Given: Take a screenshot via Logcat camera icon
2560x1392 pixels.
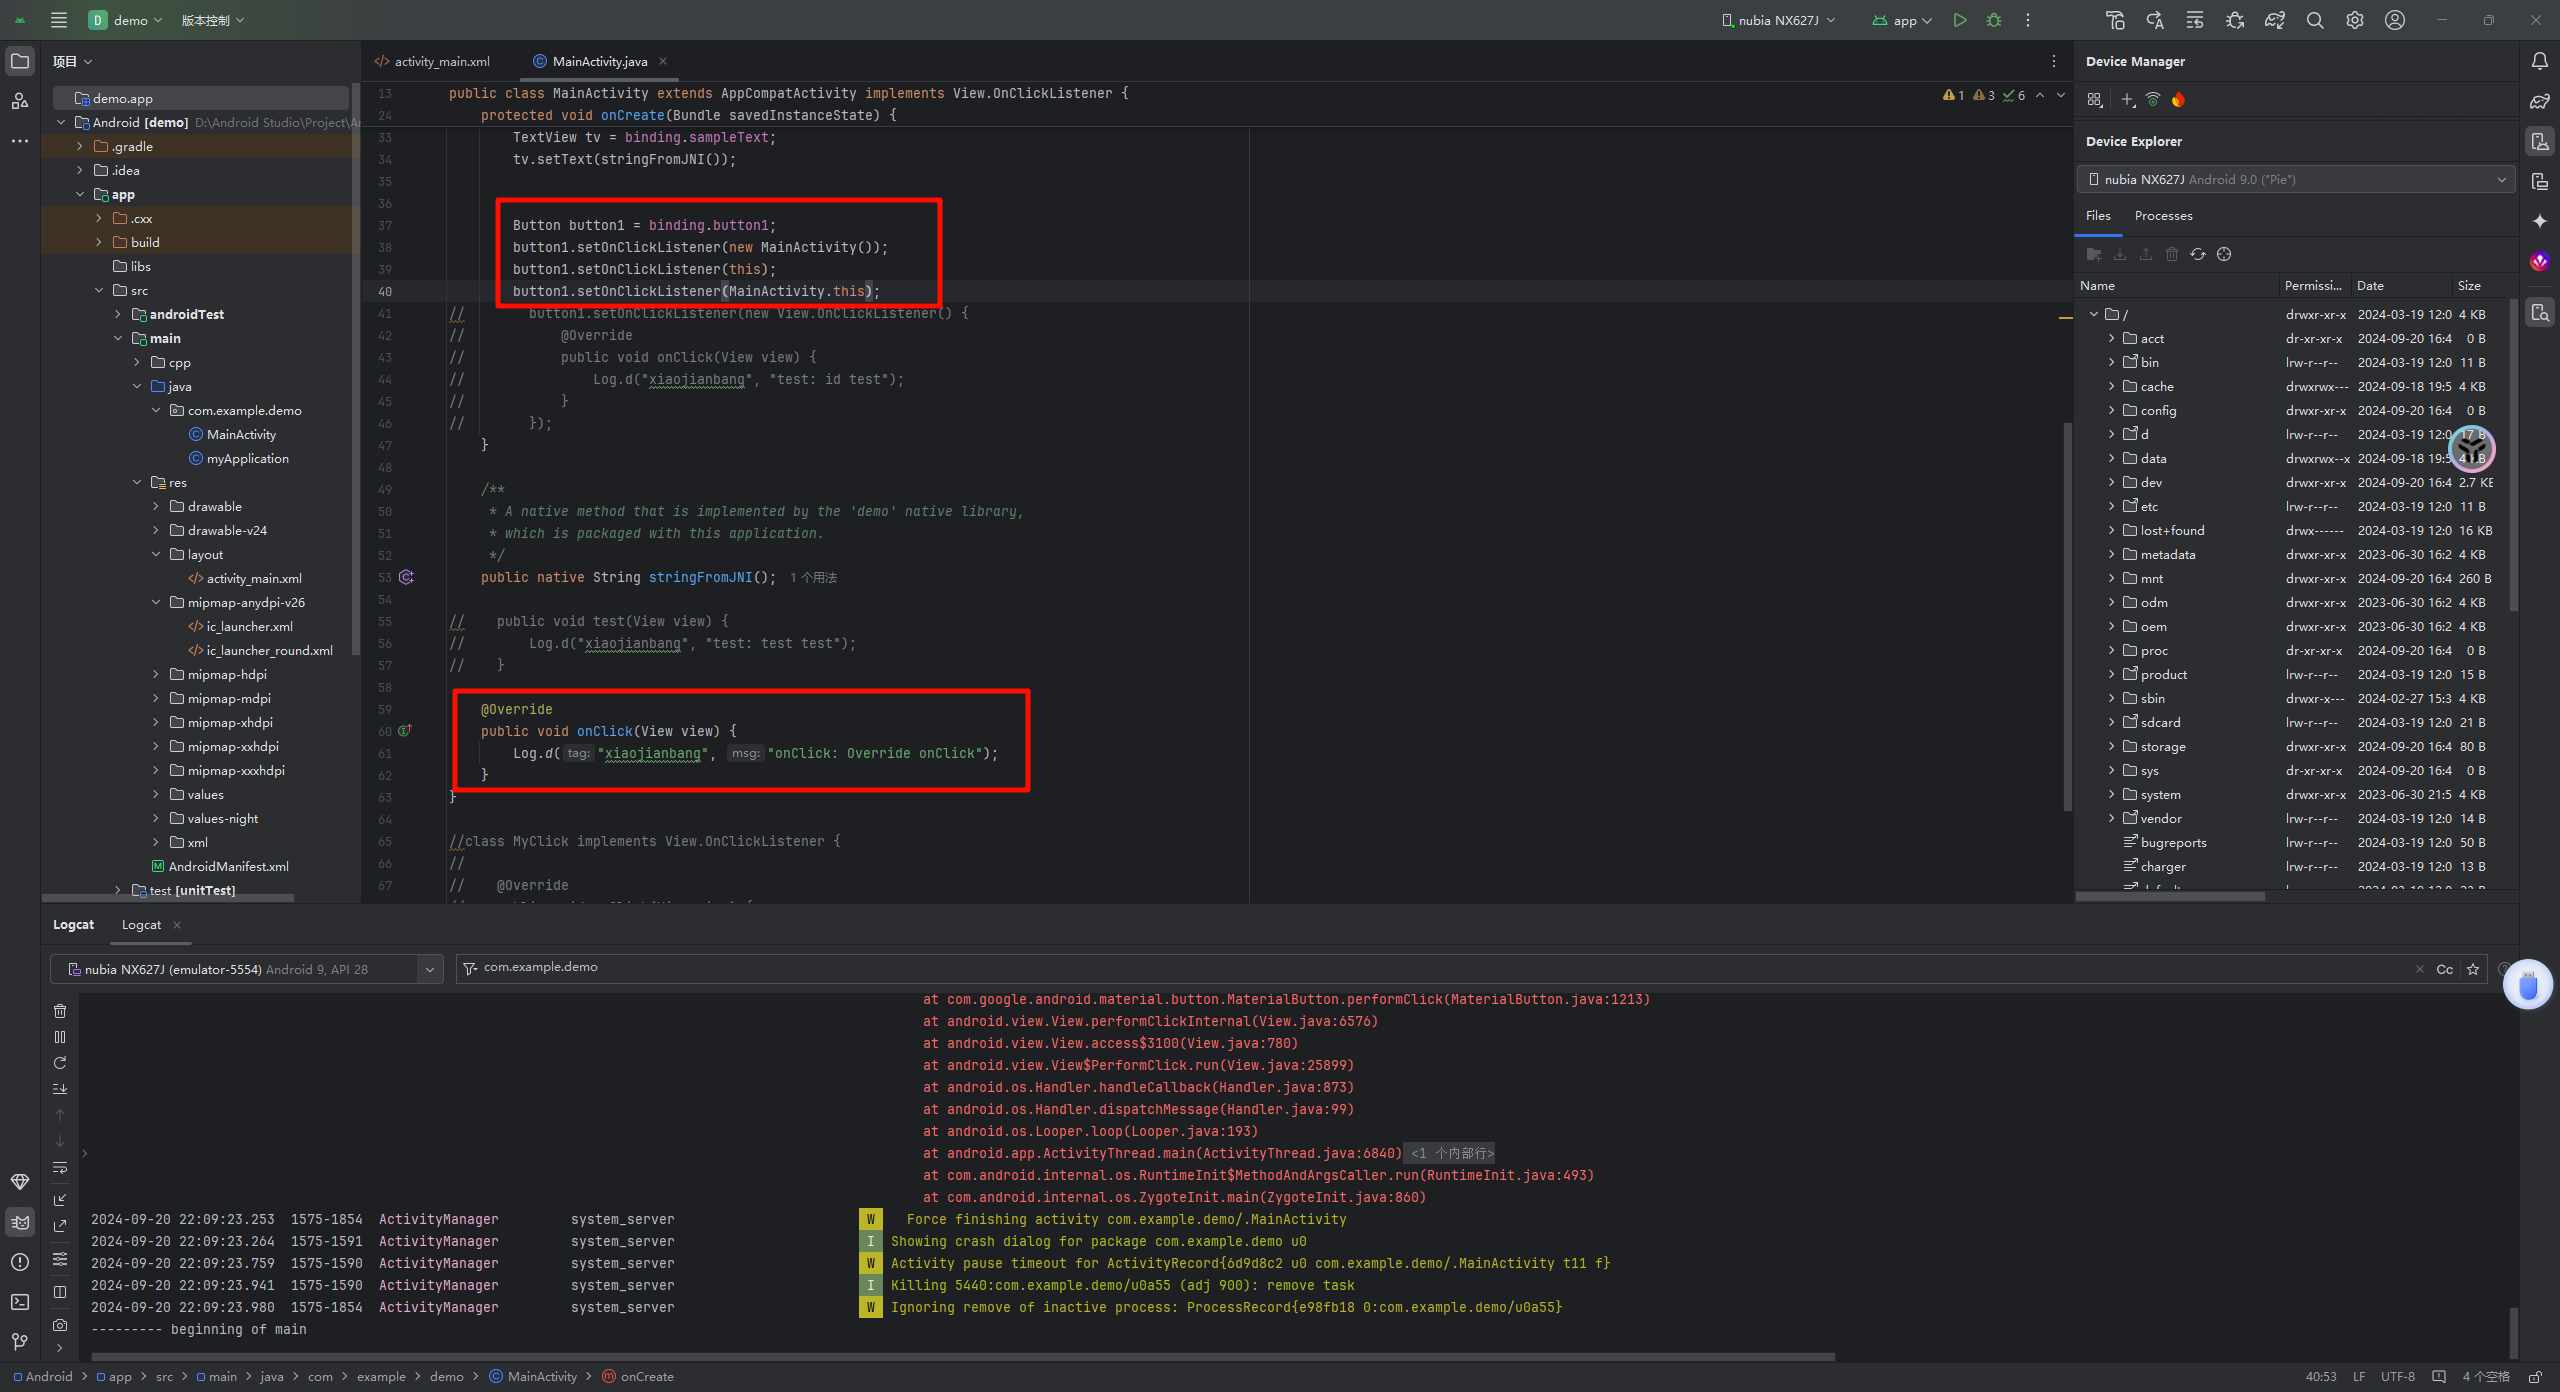Looking at the screenshot, I should click(60, 1325).
